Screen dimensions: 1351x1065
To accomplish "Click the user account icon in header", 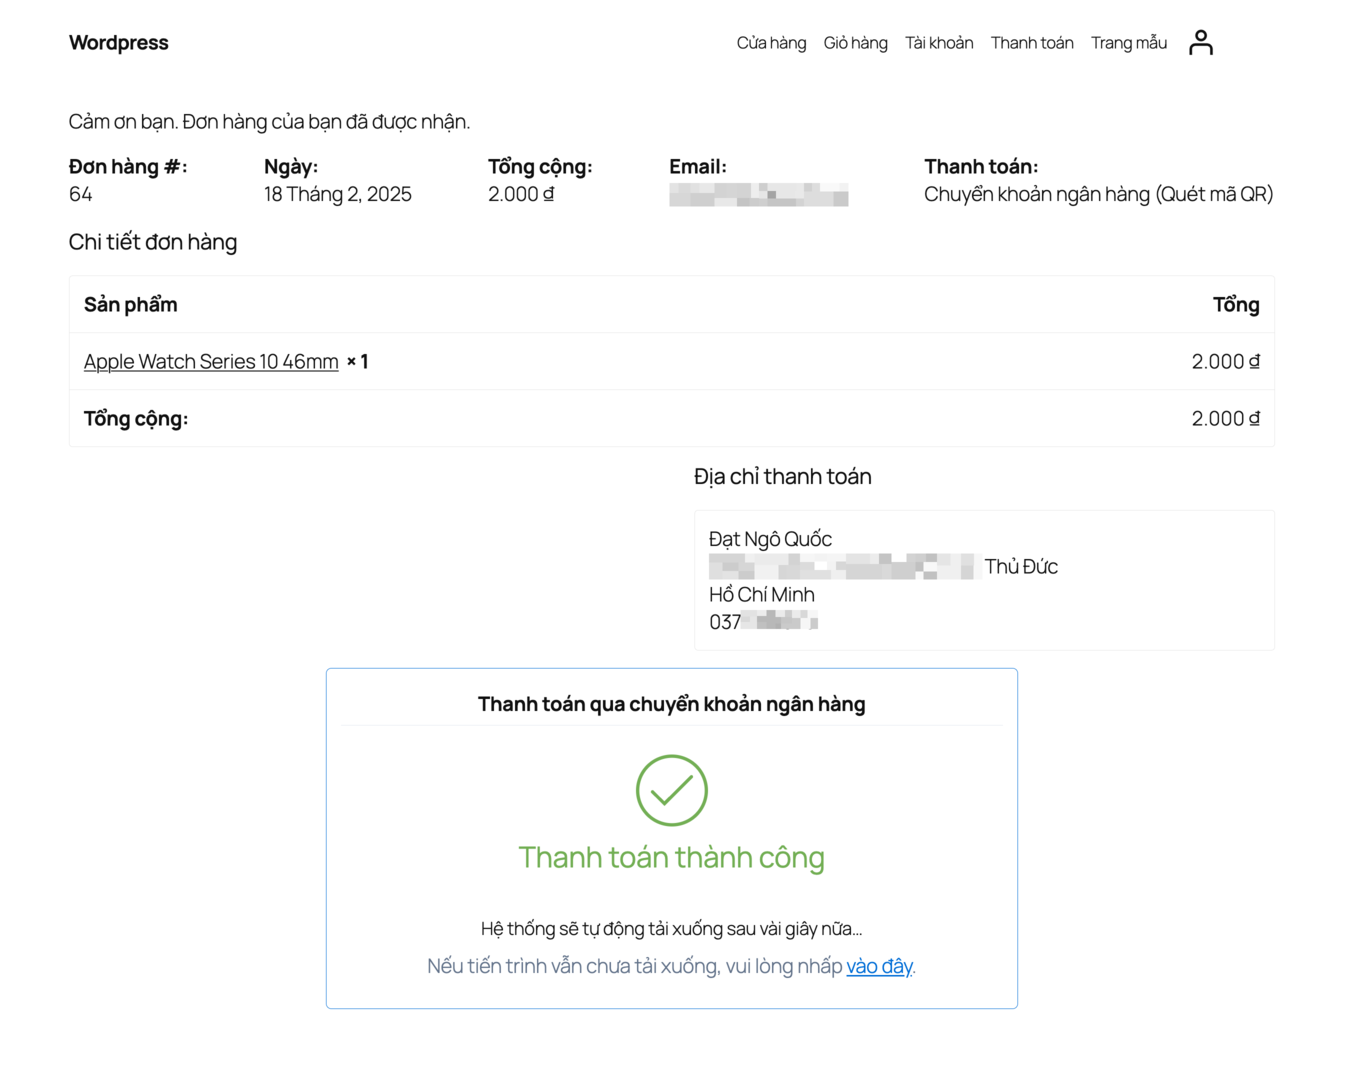I will 1200,42.
